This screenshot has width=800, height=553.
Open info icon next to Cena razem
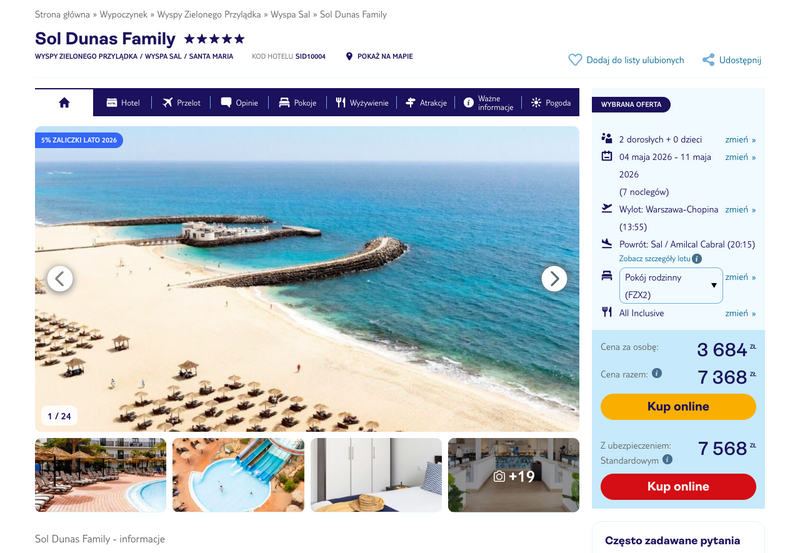[657, 373]
